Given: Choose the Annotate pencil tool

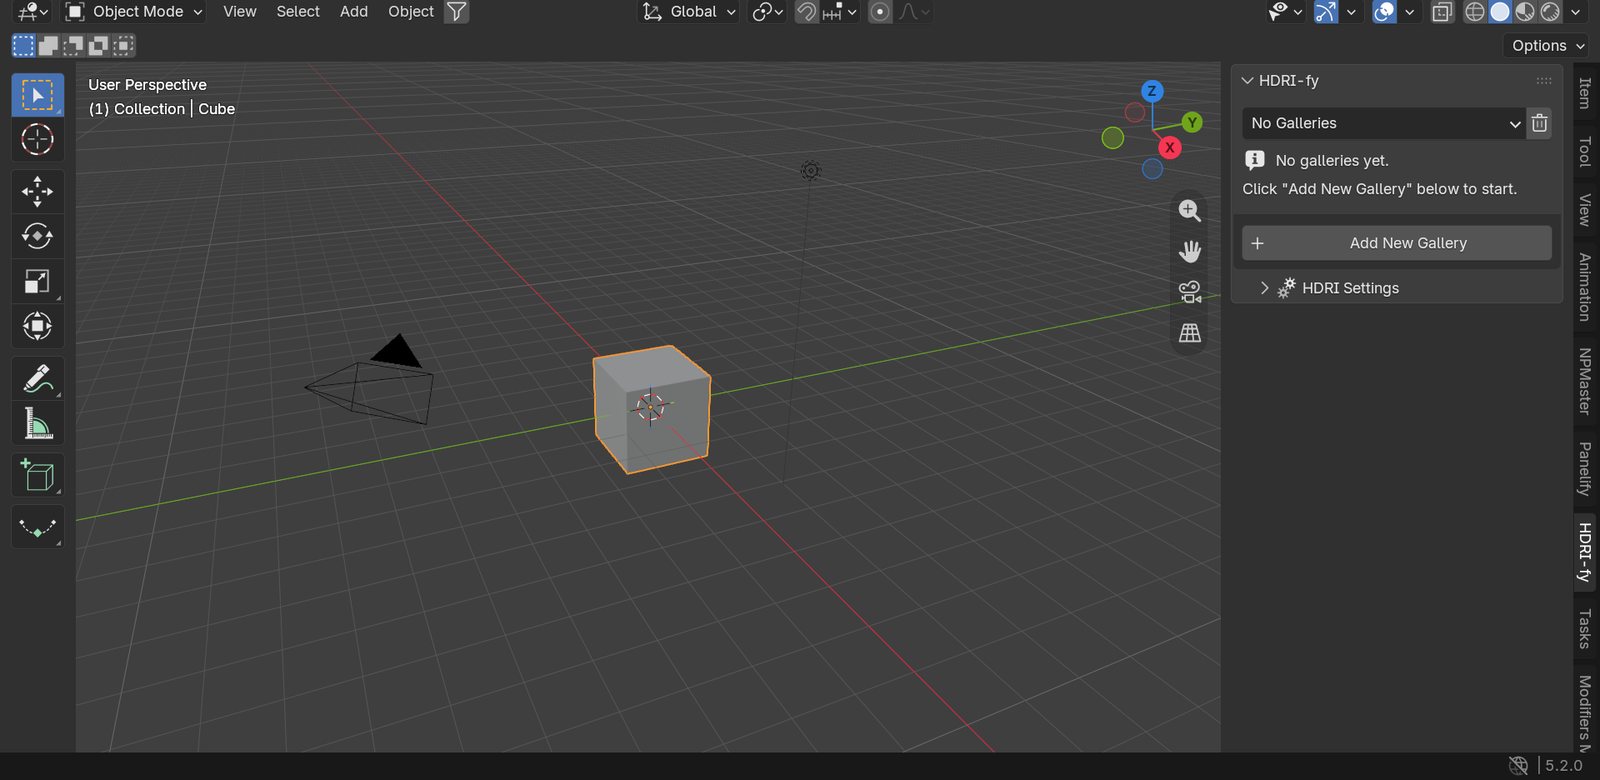Looking at the screenshot, I should (38, 379).
